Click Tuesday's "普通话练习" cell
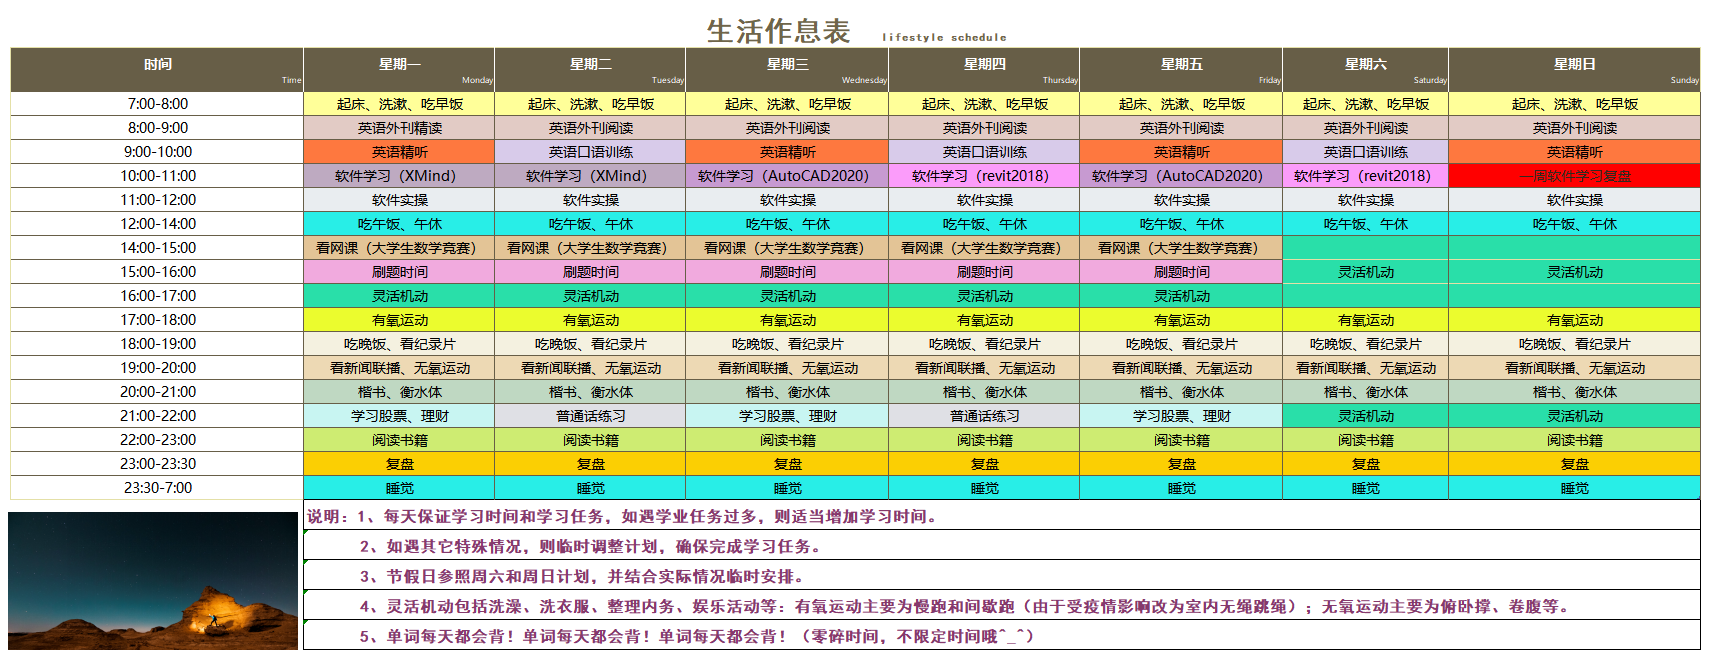 click(x=590, y=416)
